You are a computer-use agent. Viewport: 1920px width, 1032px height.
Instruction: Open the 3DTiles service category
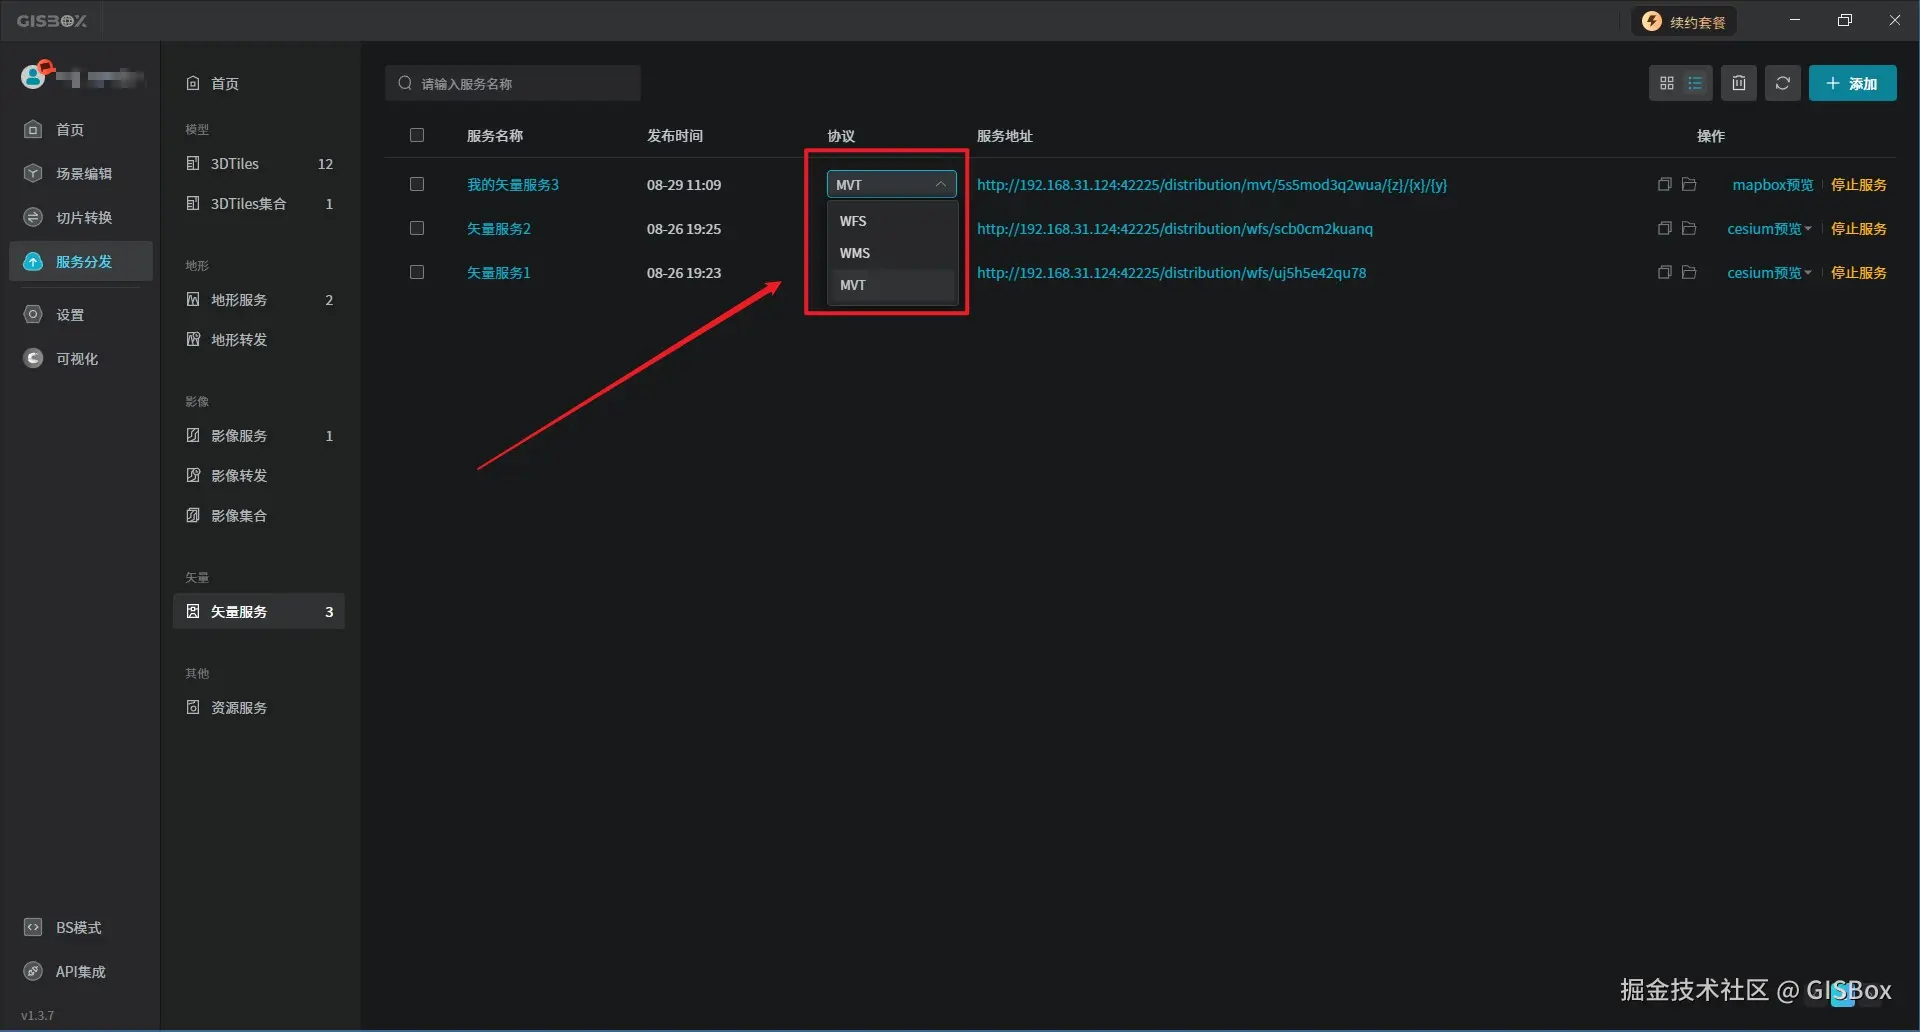(x=259, y=164)
